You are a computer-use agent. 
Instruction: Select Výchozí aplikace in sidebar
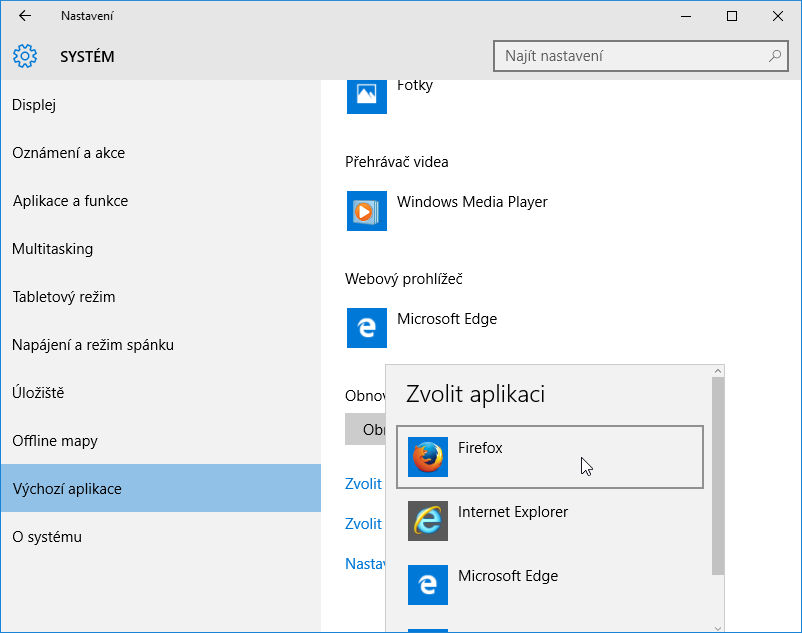point(161,488)
